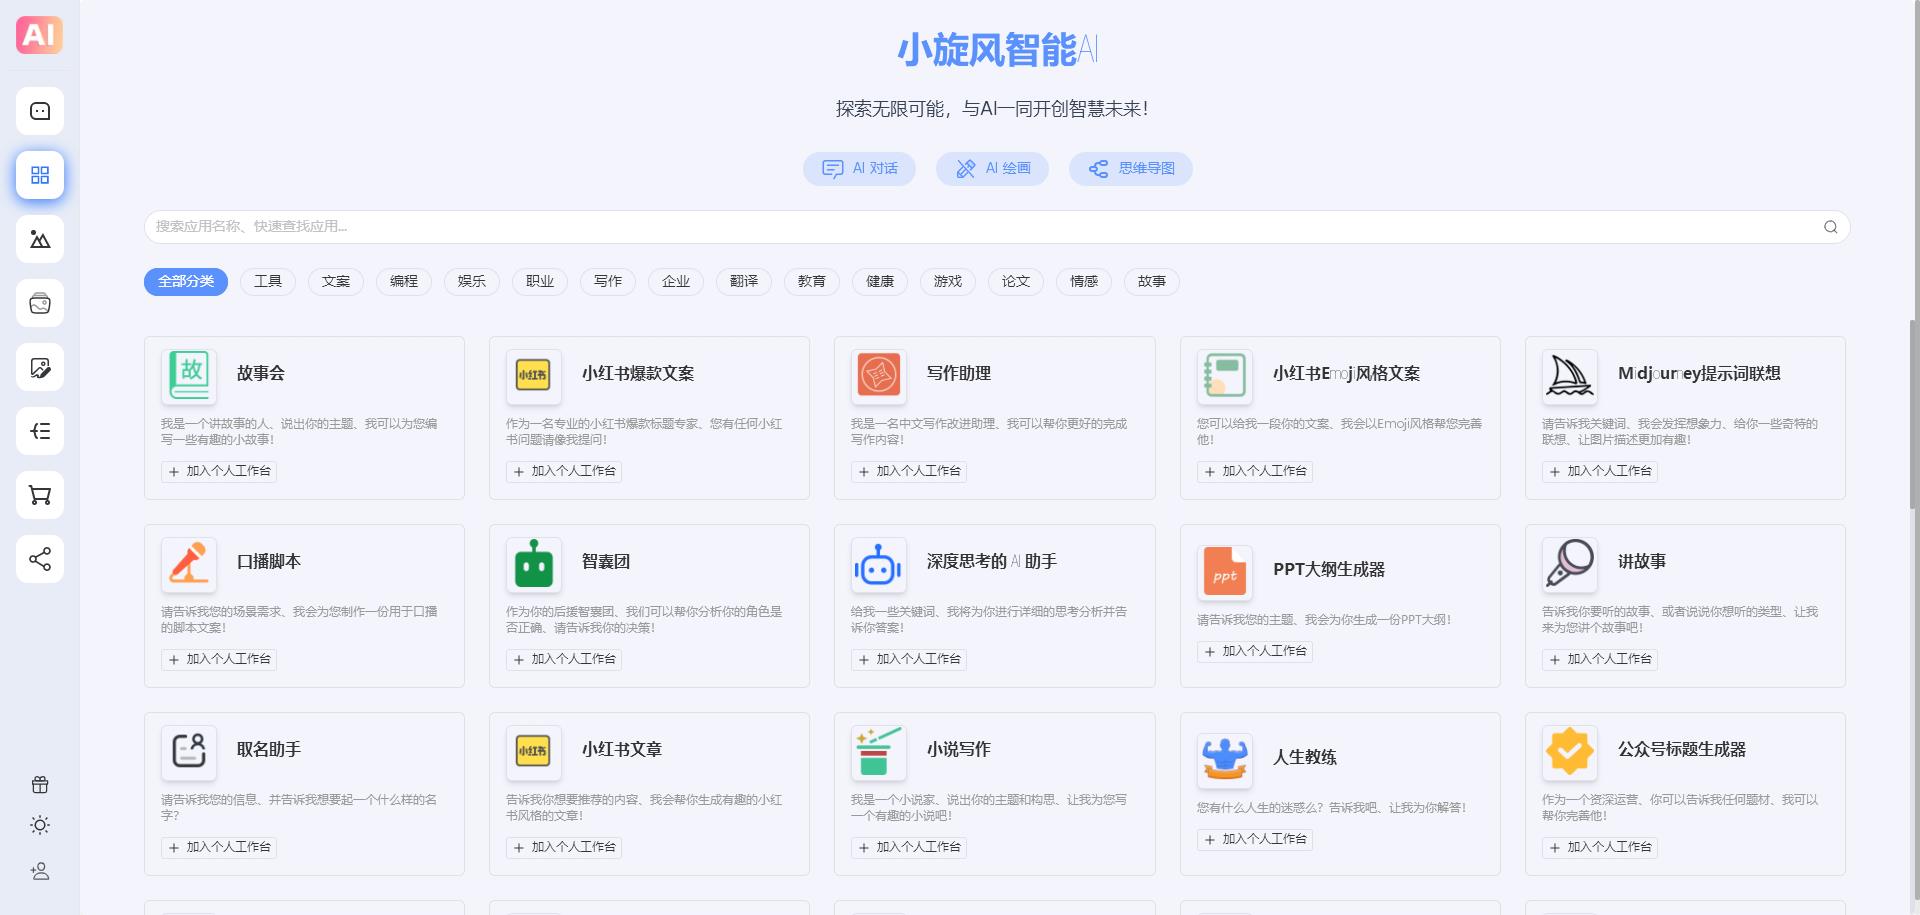This screenshot has height=915, width=1920.
Task: Add 故事会 to personal workspace
Action: pyautogui.click(x=219, y=471)
